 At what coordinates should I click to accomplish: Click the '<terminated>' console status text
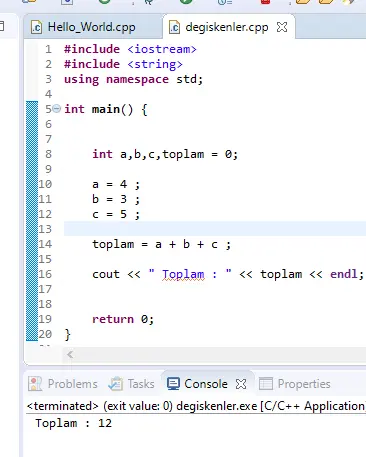[x=63, y=406]
